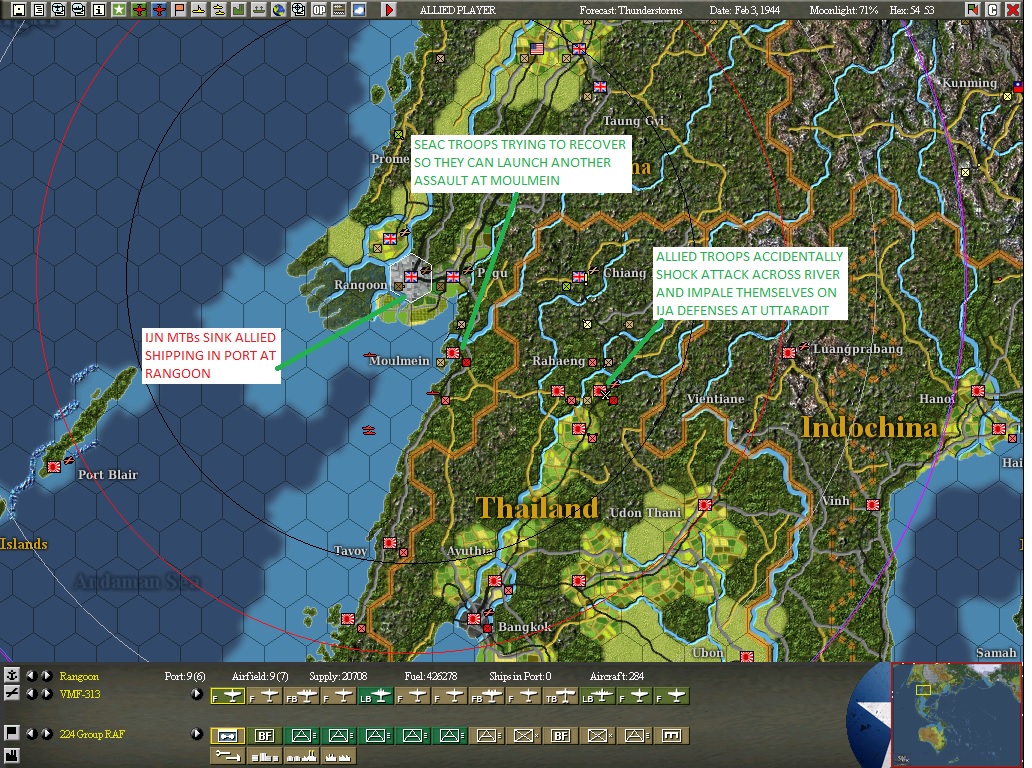This screenshot has width=1032, height=768.
Task: Select the TB torpedo bomber unit icon
Action: (561, 696)
